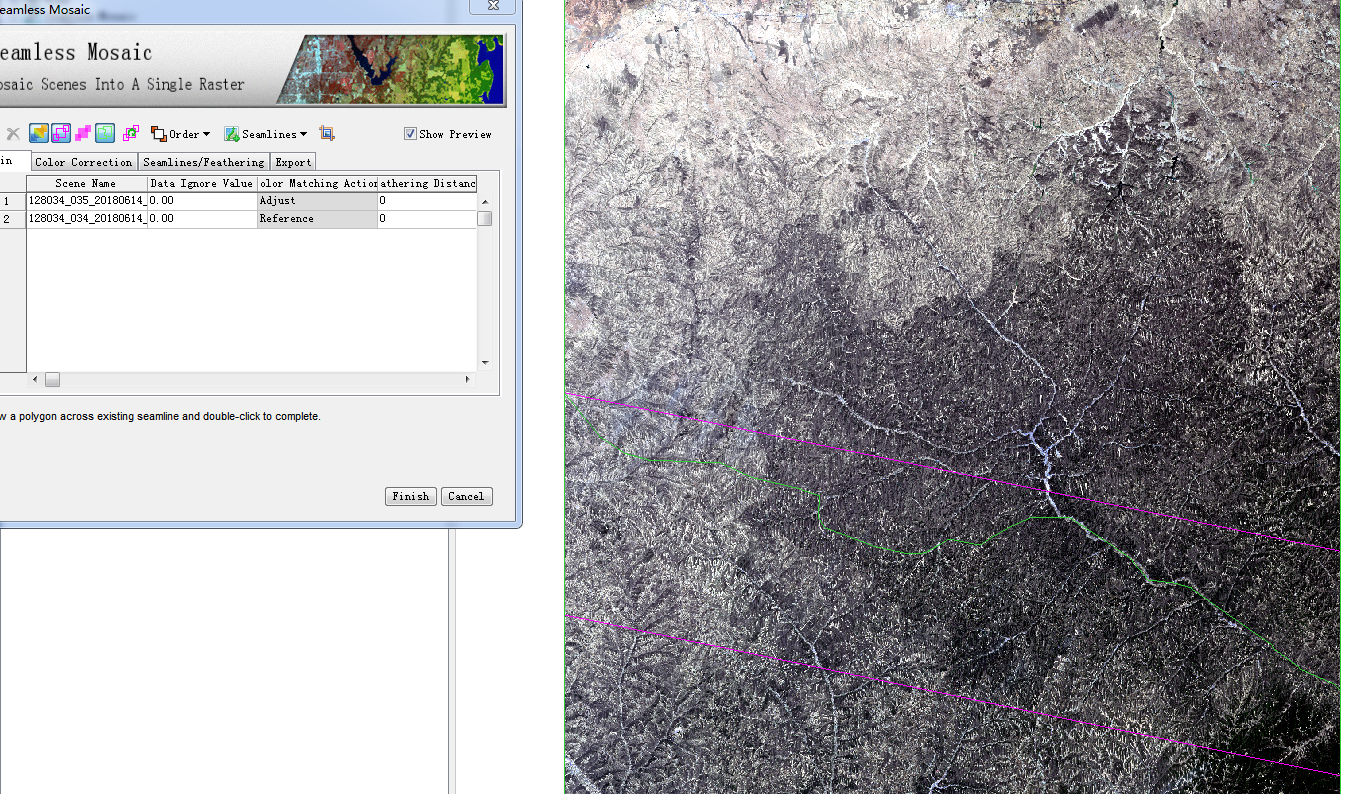Switch to the Seamlines/Feathering tab
Image resolution: width=1348 pixels, height=794 pixels.
pos(204,162)
